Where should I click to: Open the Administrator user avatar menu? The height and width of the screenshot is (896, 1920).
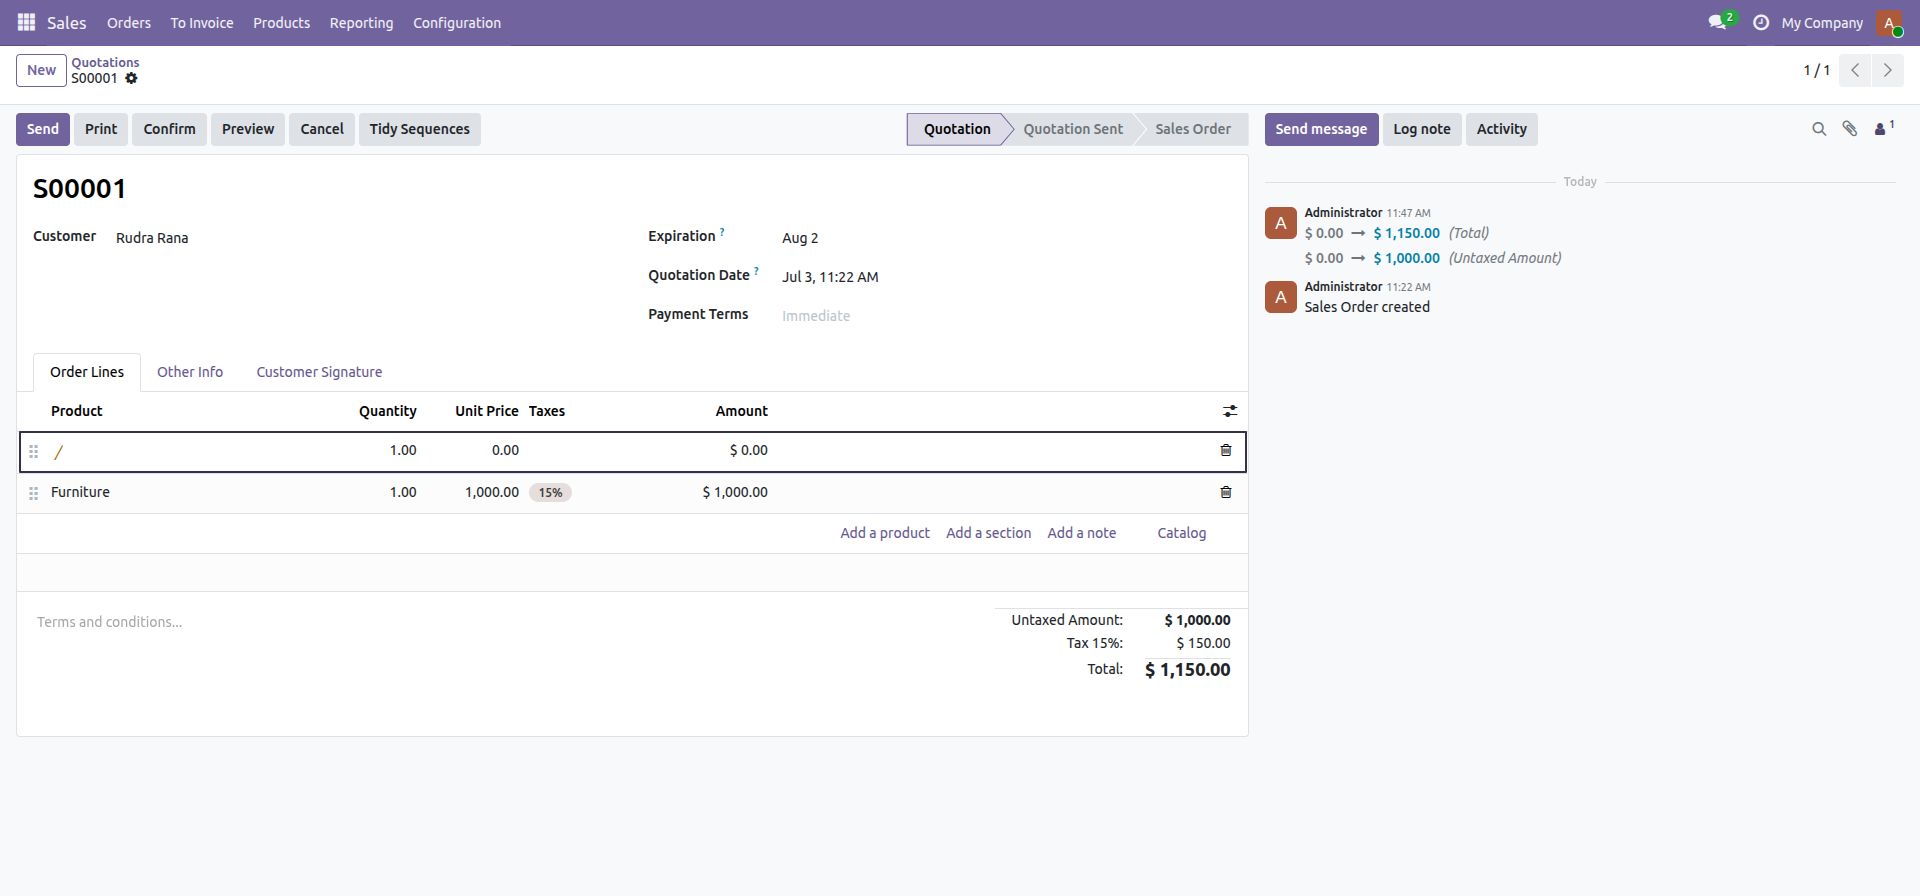click(1889, 22)
